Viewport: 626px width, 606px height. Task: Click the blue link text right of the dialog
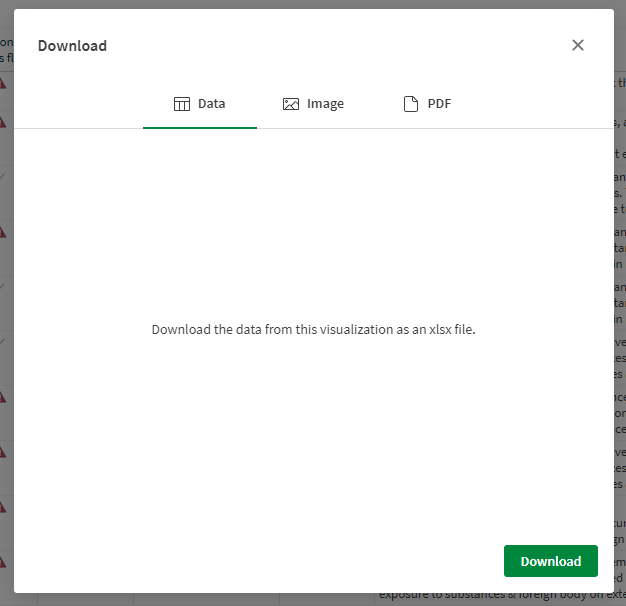pos(620,85)
